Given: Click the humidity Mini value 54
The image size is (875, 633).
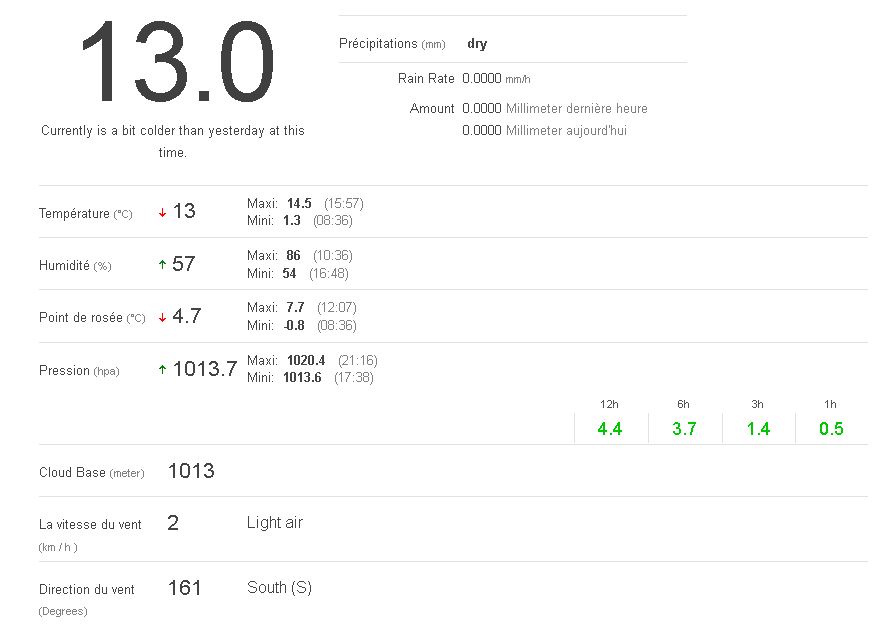Looking at the screenshot, I should (289, 273).
